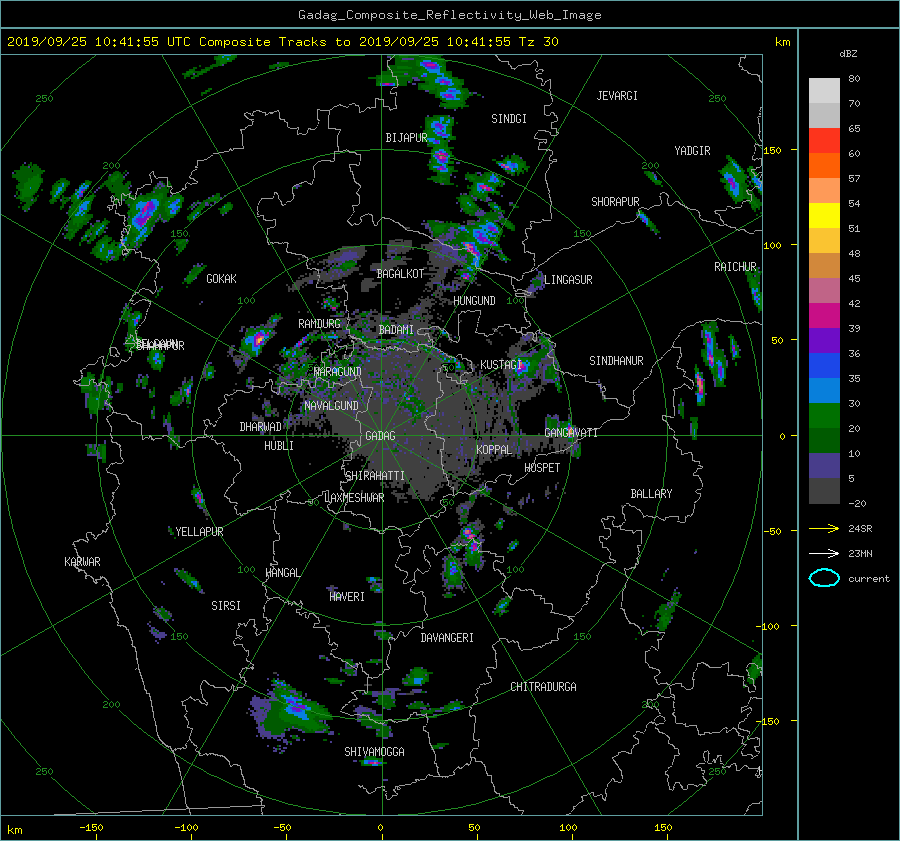Viewport: 900px width, 841px height.
Task: Click the GANGAVATI city label
Action: point(571,432)
